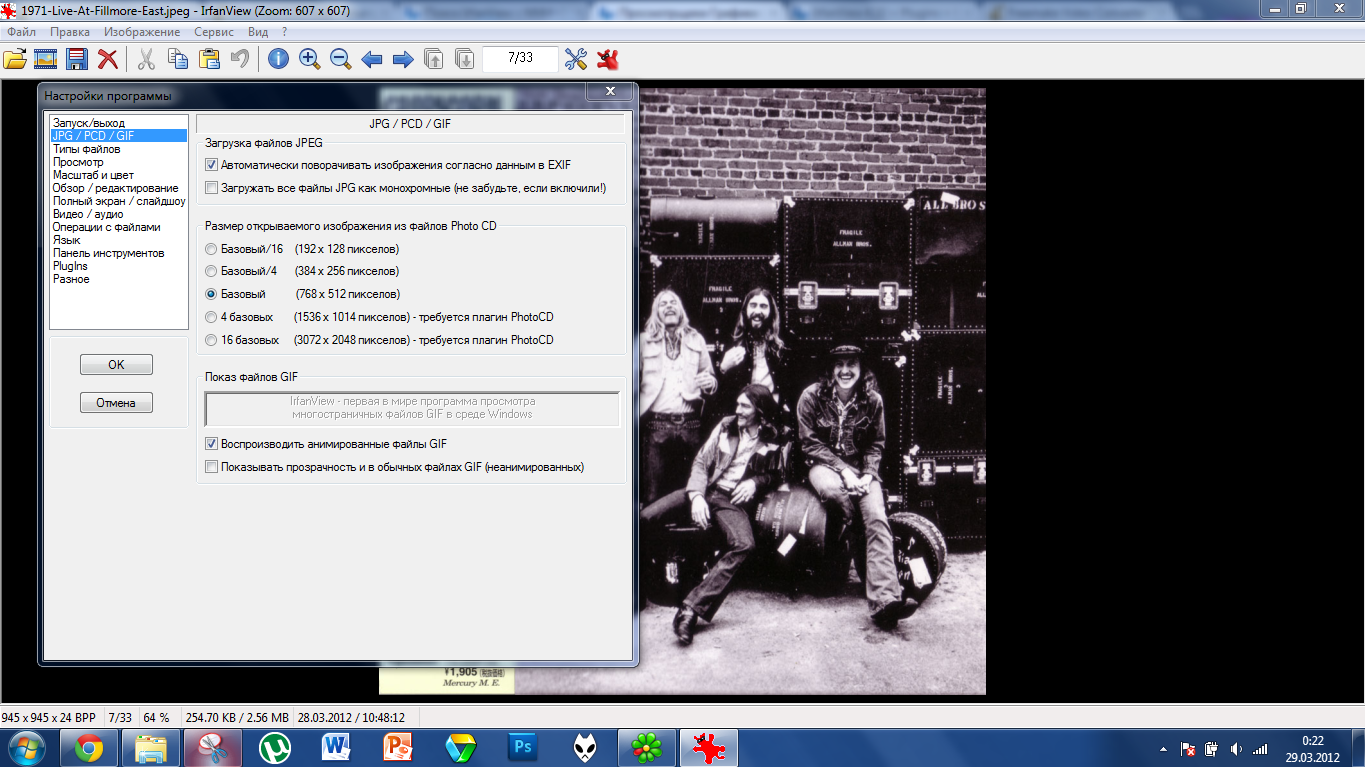Select the Базовый (768 x 512) radio button

point(211,295)
